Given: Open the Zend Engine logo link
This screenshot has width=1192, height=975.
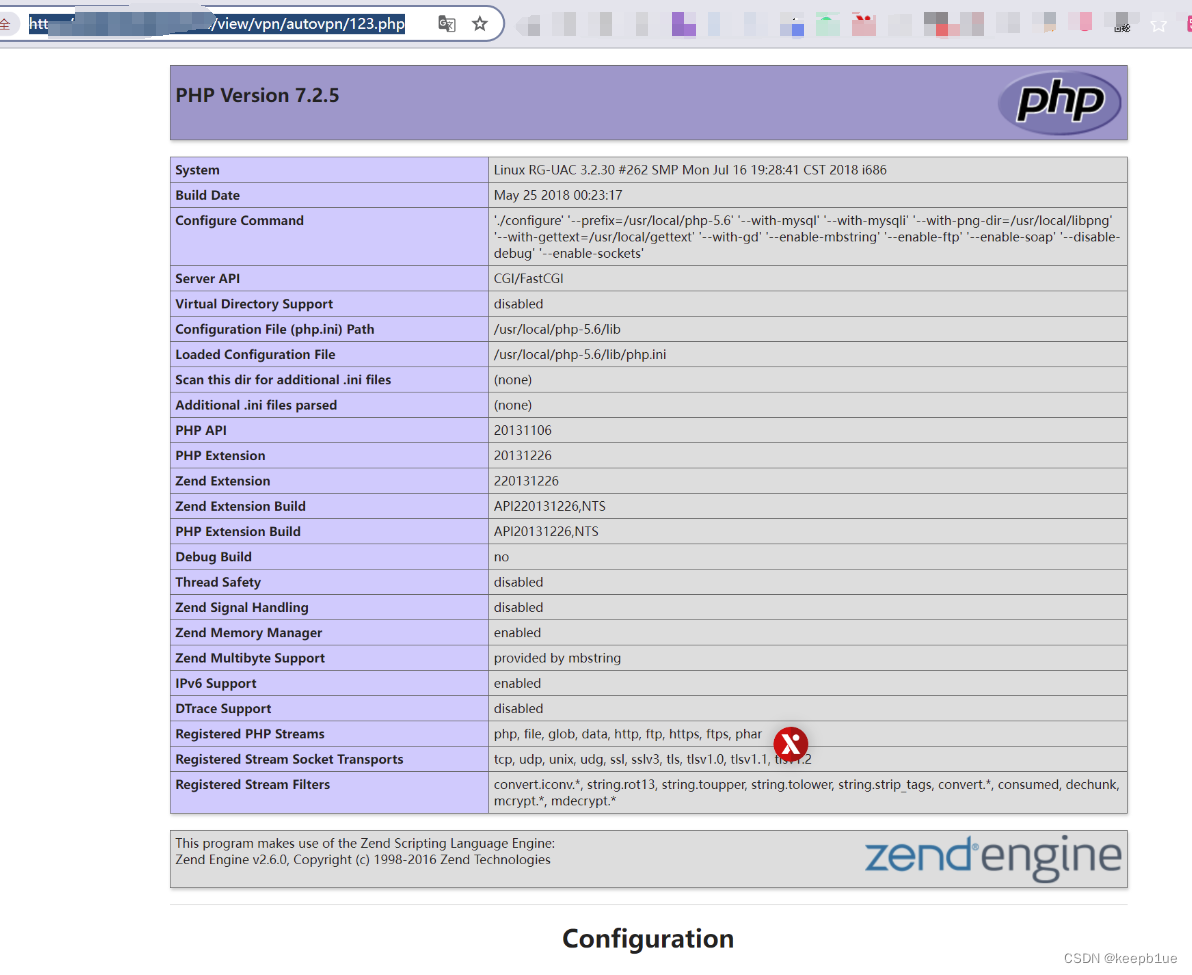Looking at the screenshot, I should [x=993, y=858].
